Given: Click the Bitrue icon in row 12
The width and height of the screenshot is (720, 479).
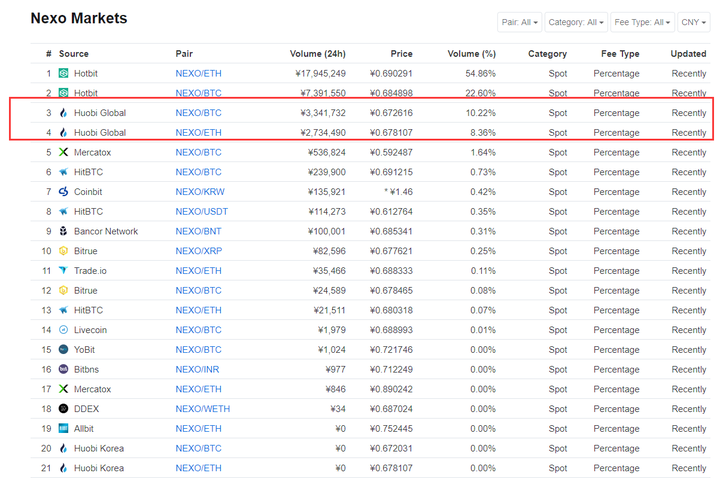Looking at the screenshot, I should point(63,290).
